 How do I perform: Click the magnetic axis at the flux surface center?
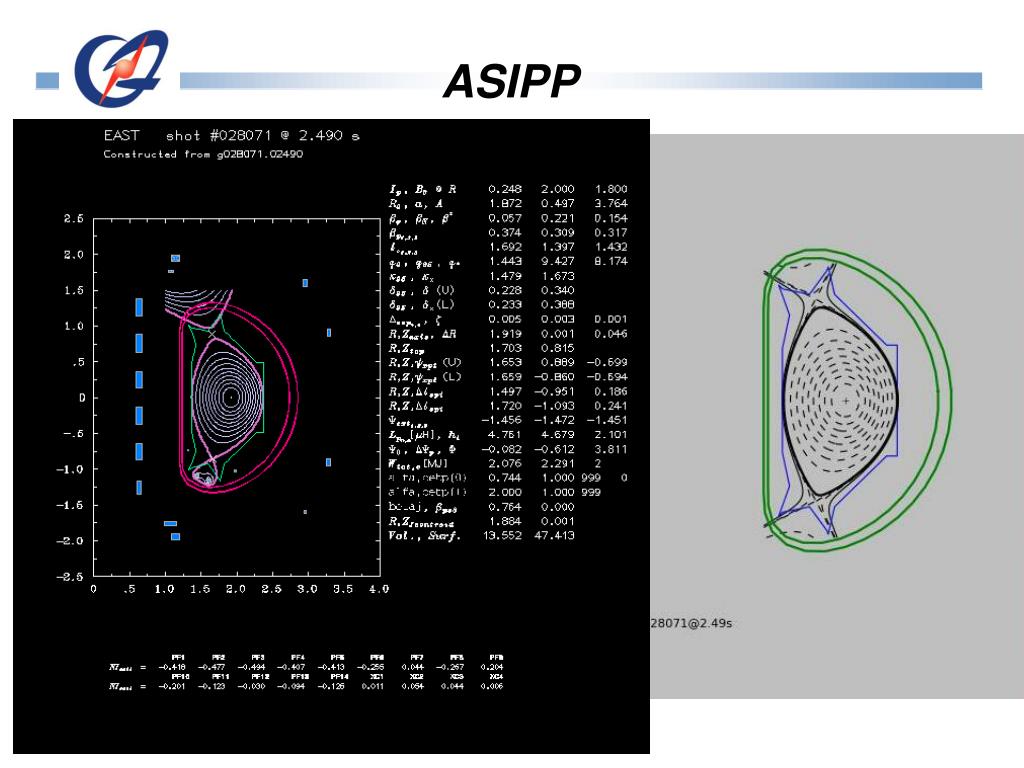[x=231, y=397]
